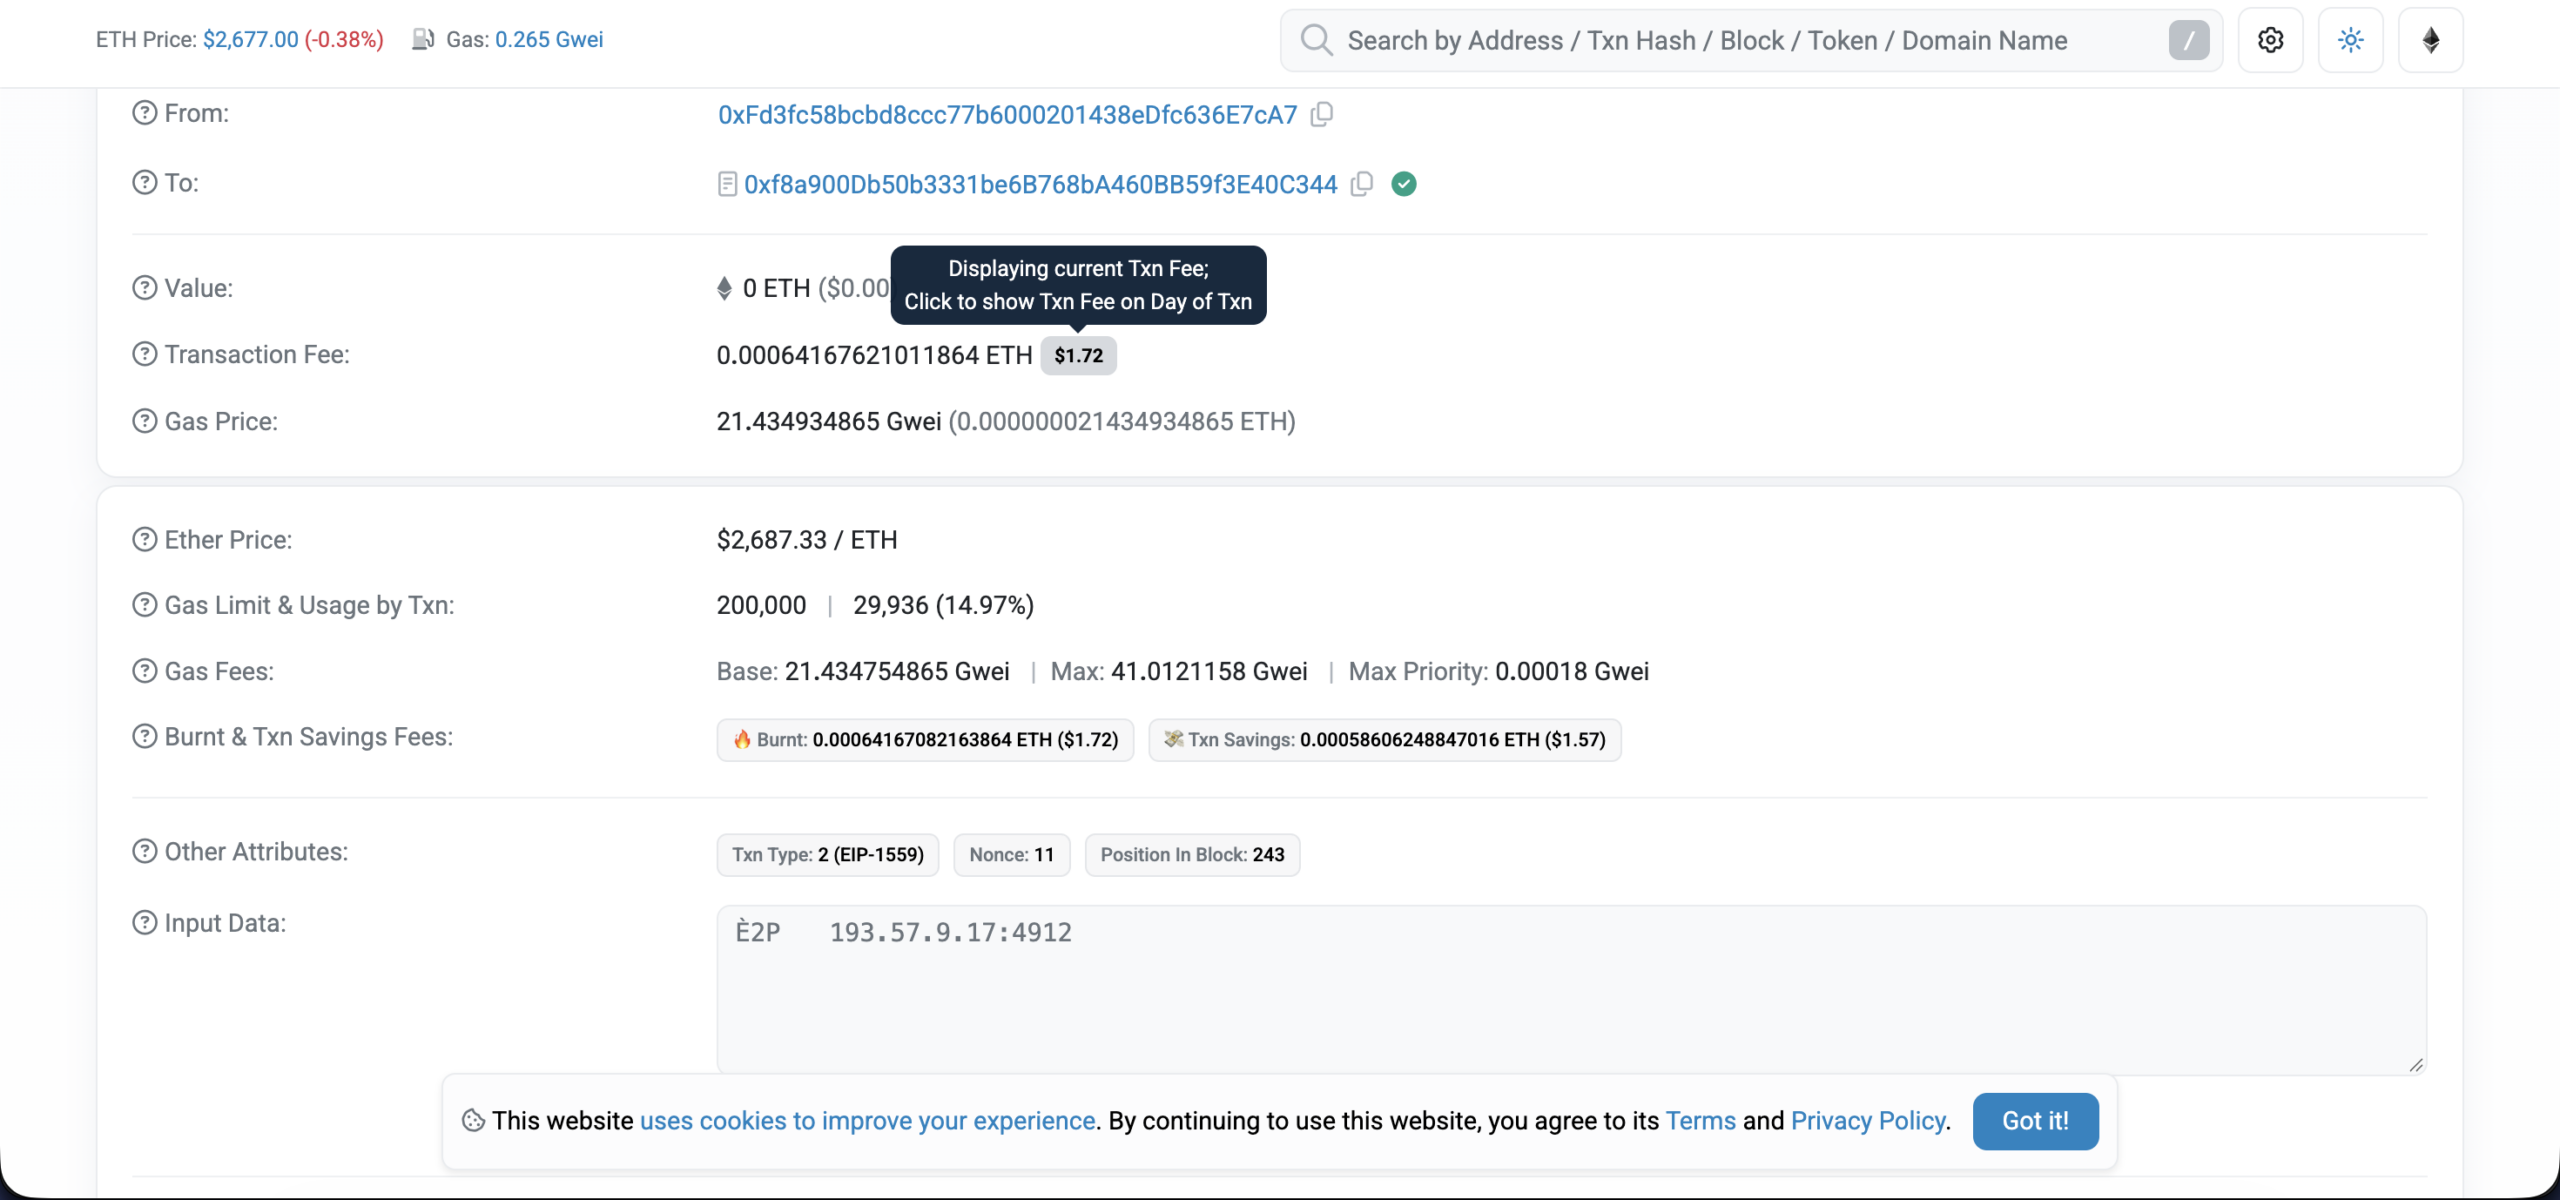Click the search magnifier icon

tap(1316, 40)
